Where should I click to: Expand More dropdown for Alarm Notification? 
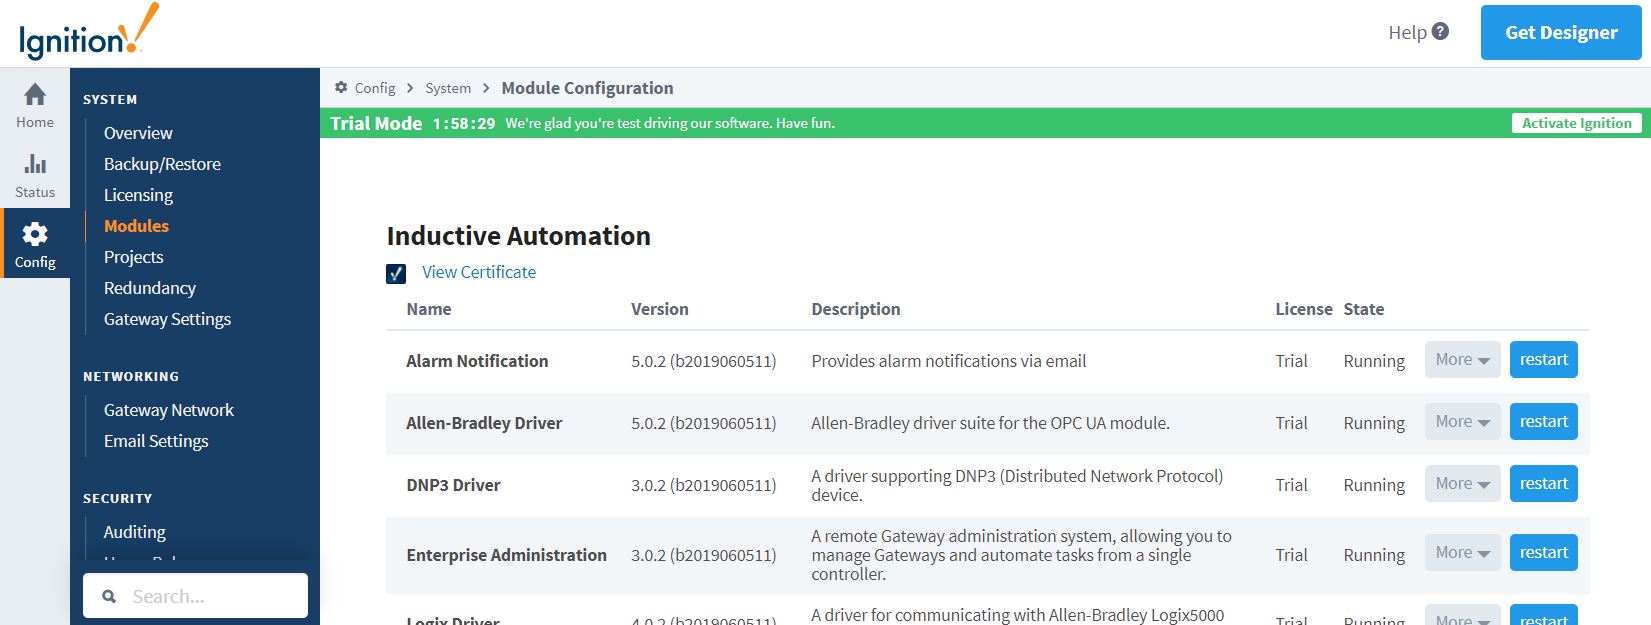(x=1462, y=360)
